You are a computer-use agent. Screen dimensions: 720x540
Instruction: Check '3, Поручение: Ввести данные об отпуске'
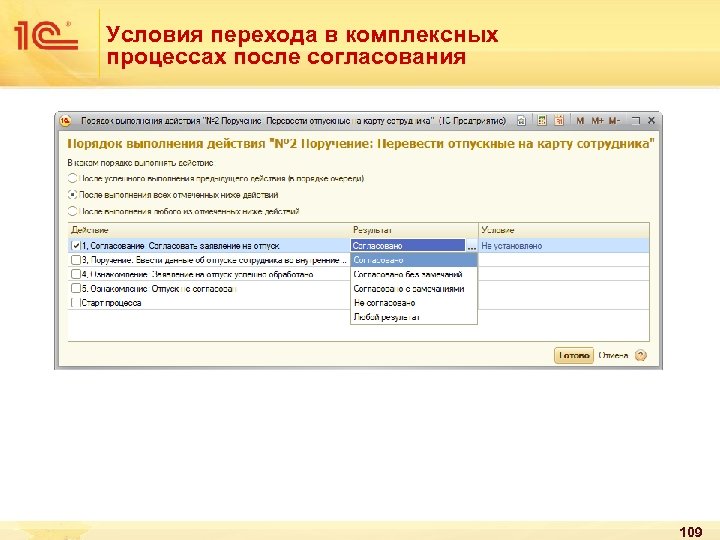(x=76, y=260)
